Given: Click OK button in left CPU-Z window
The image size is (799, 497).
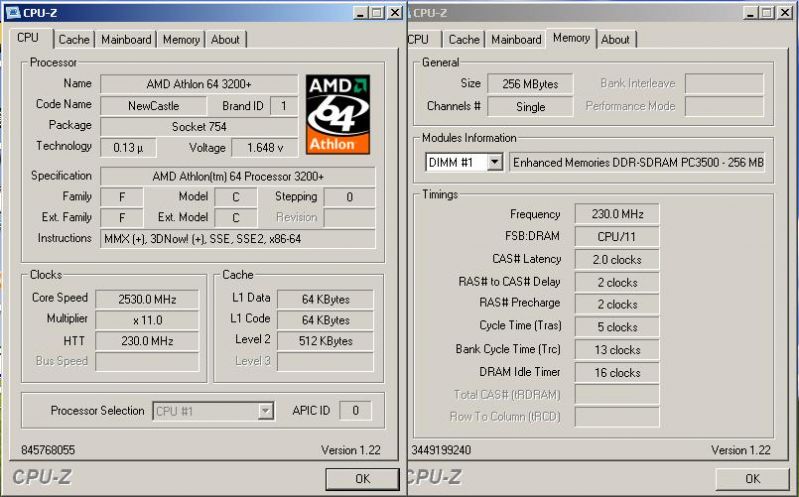Looking at the screenshot, I should tap(362, 479).
